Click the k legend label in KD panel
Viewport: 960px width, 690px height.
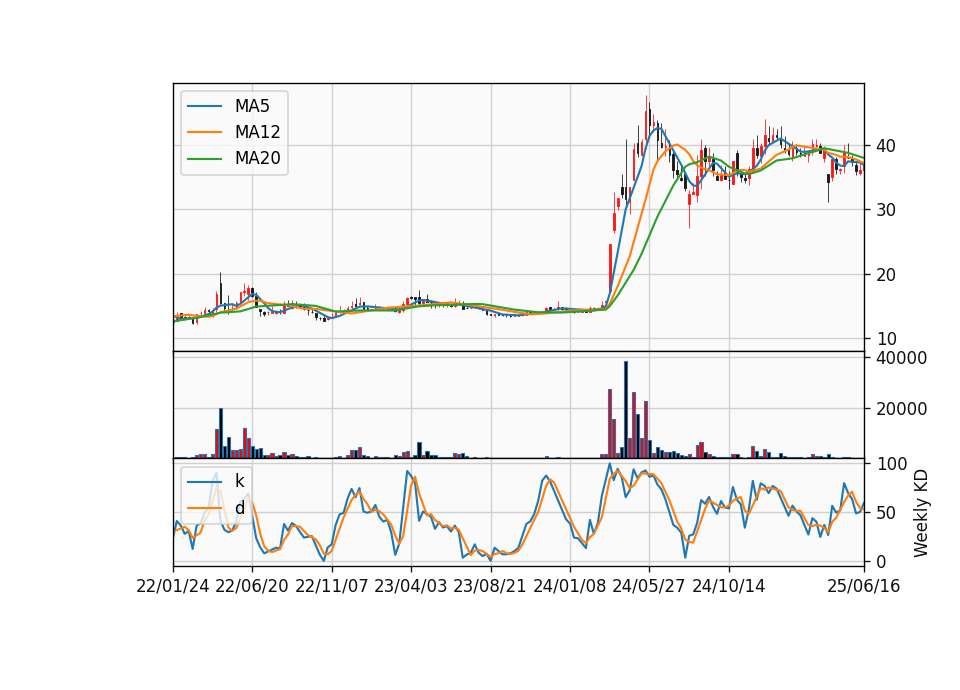coord(239,481)
